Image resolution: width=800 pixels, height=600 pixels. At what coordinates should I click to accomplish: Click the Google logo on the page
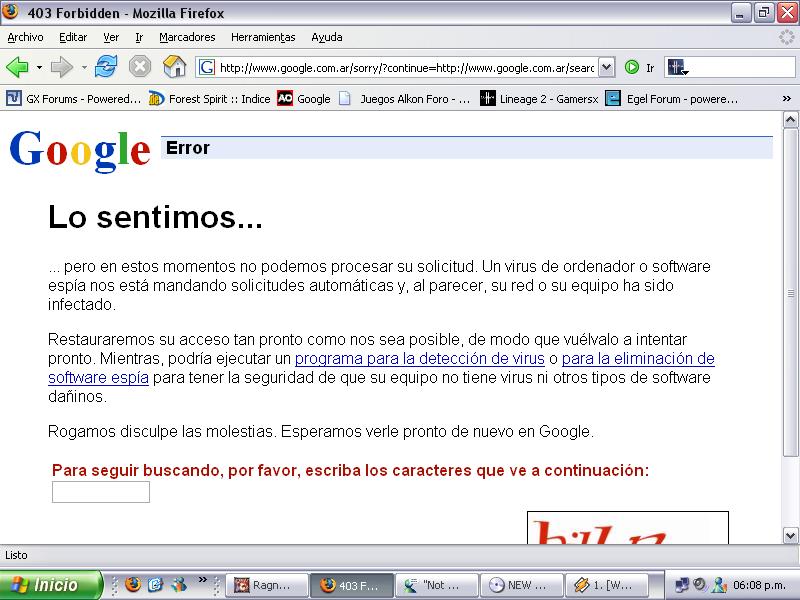tap(80, 150)
